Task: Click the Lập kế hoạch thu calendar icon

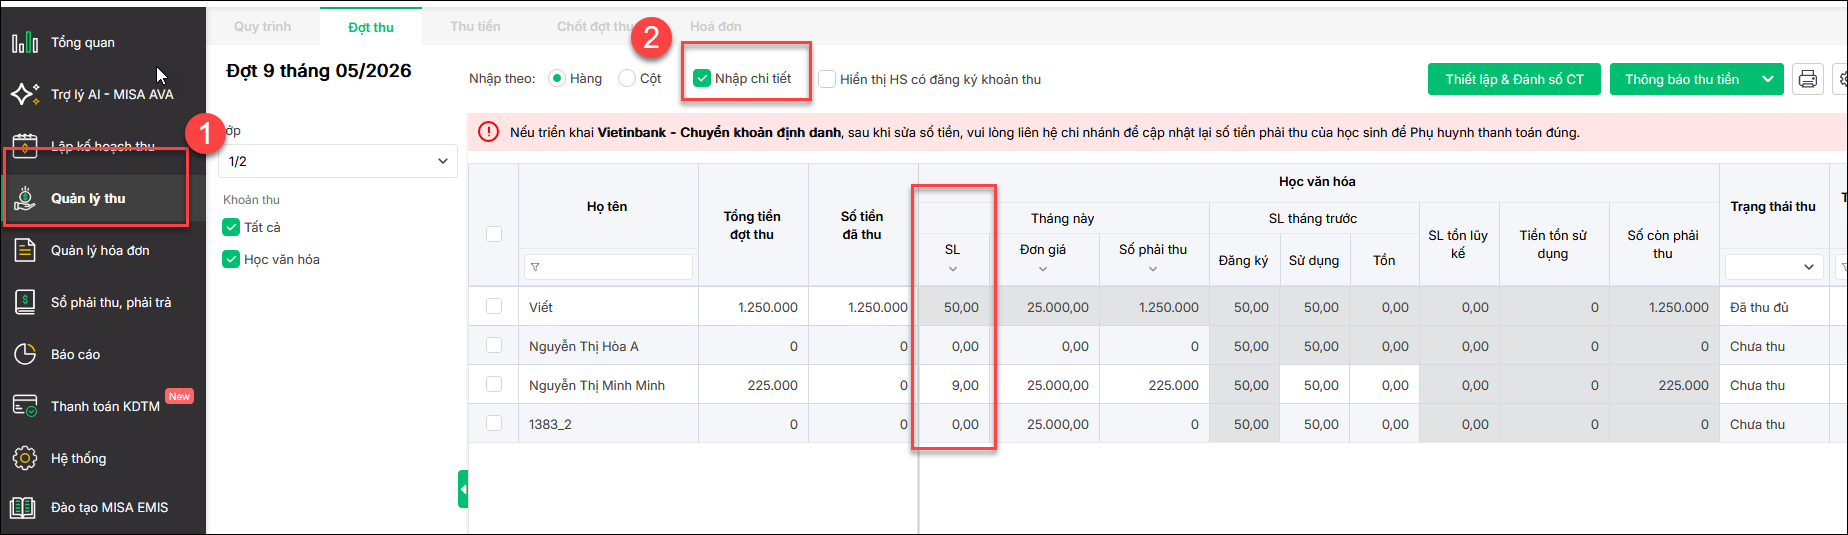Action: (x=24, y=146)
